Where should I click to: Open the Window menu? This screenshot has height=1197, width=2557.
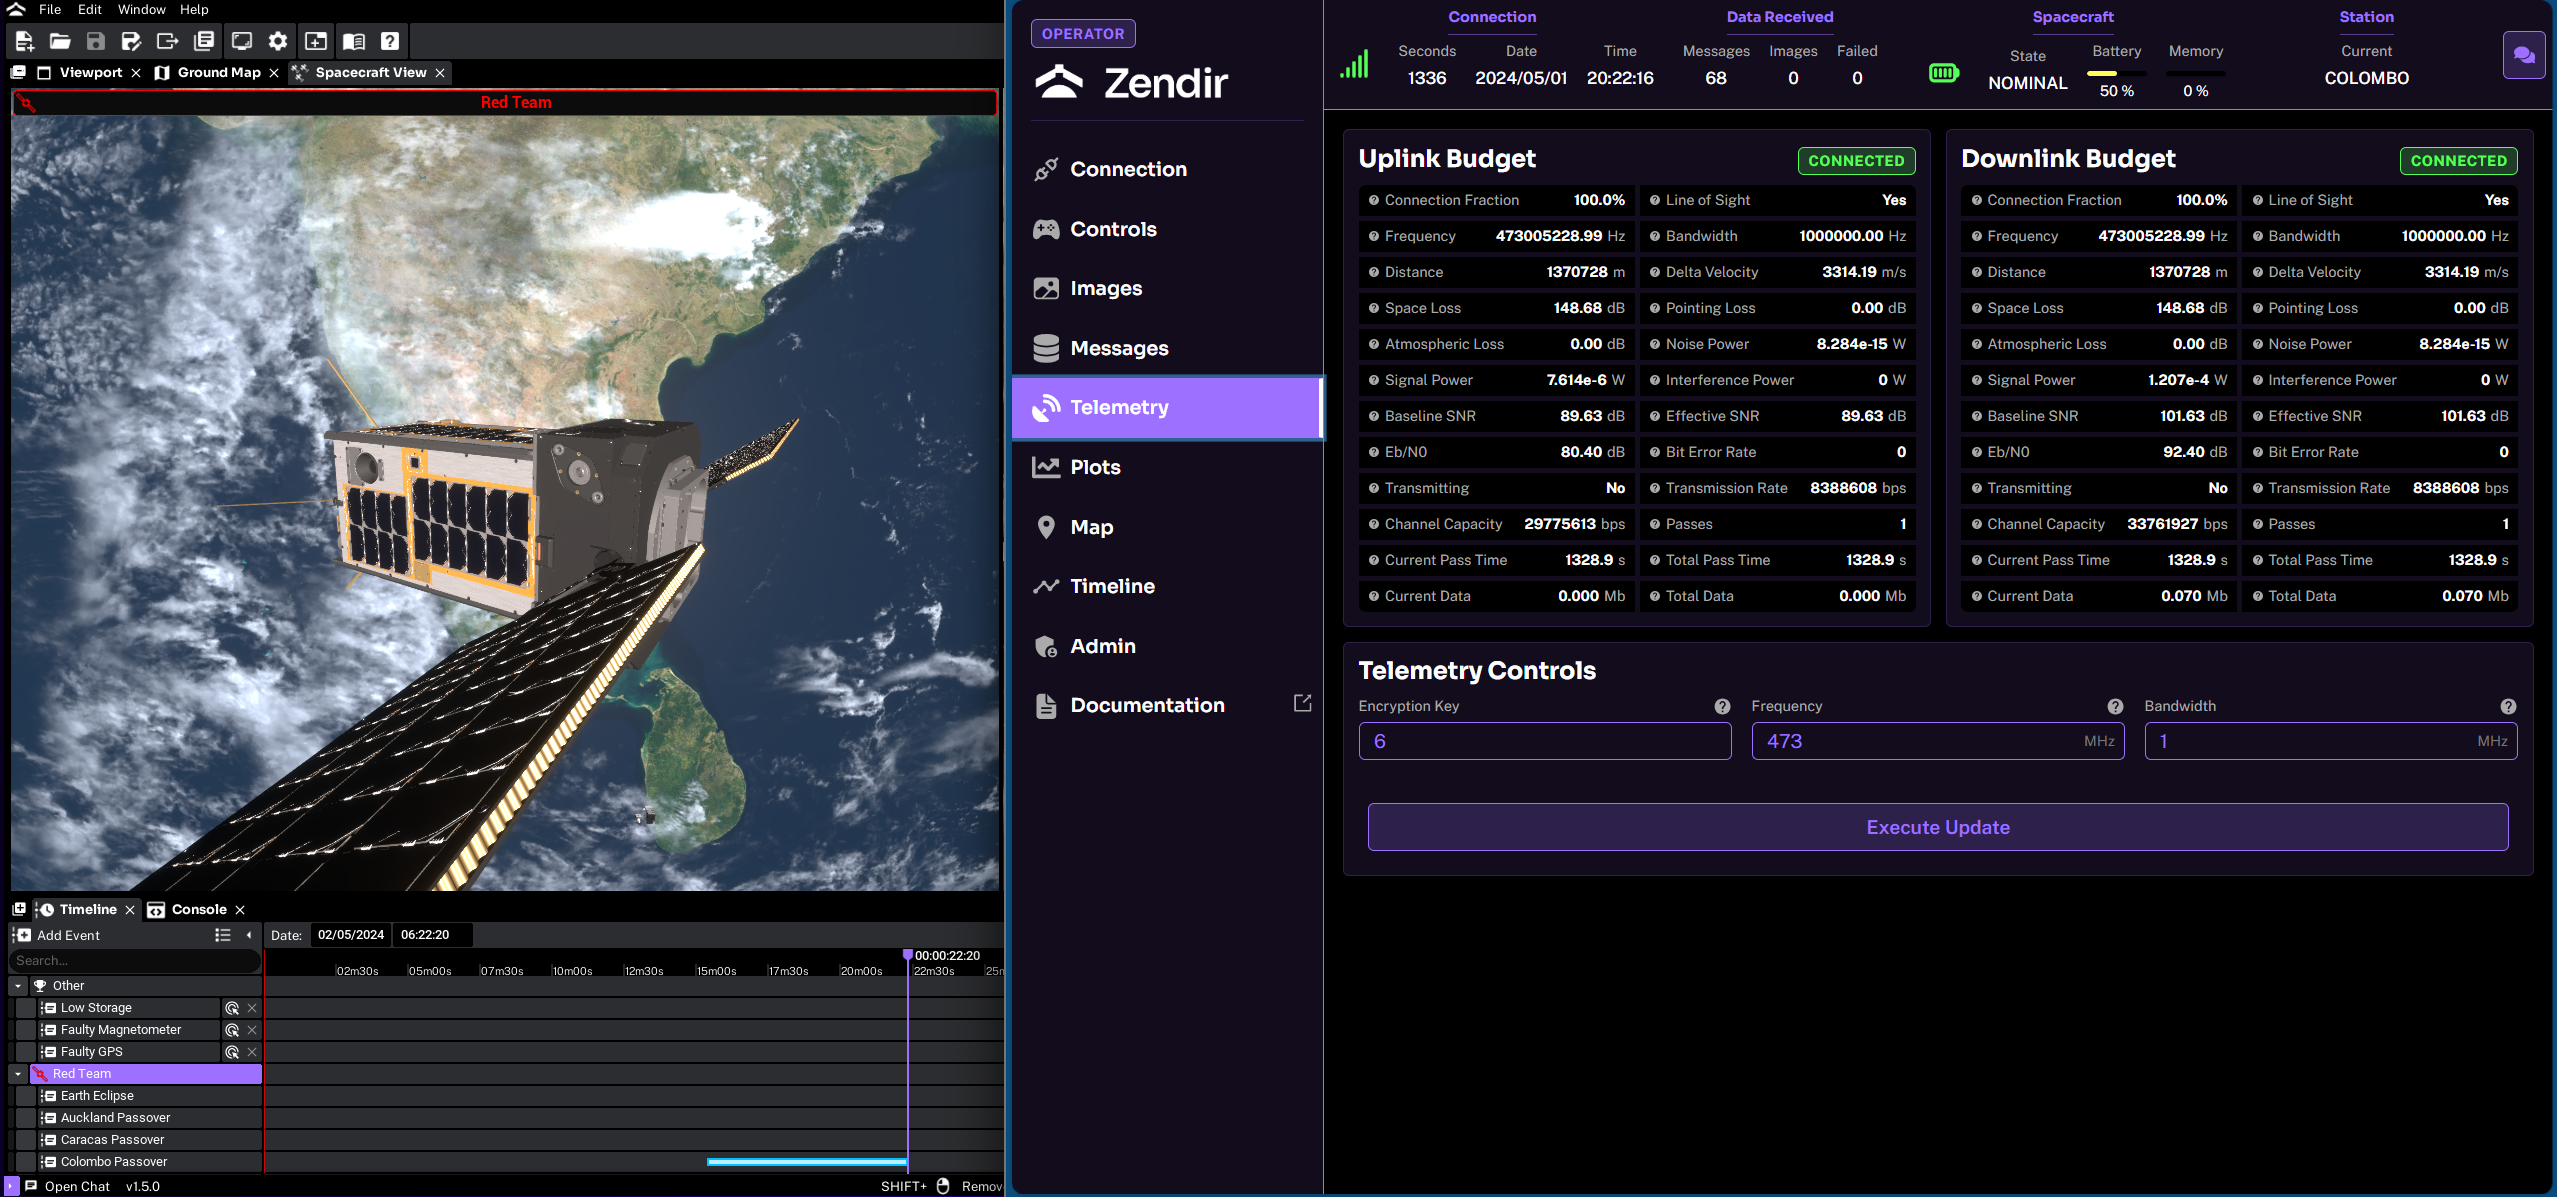click(141, 9)
